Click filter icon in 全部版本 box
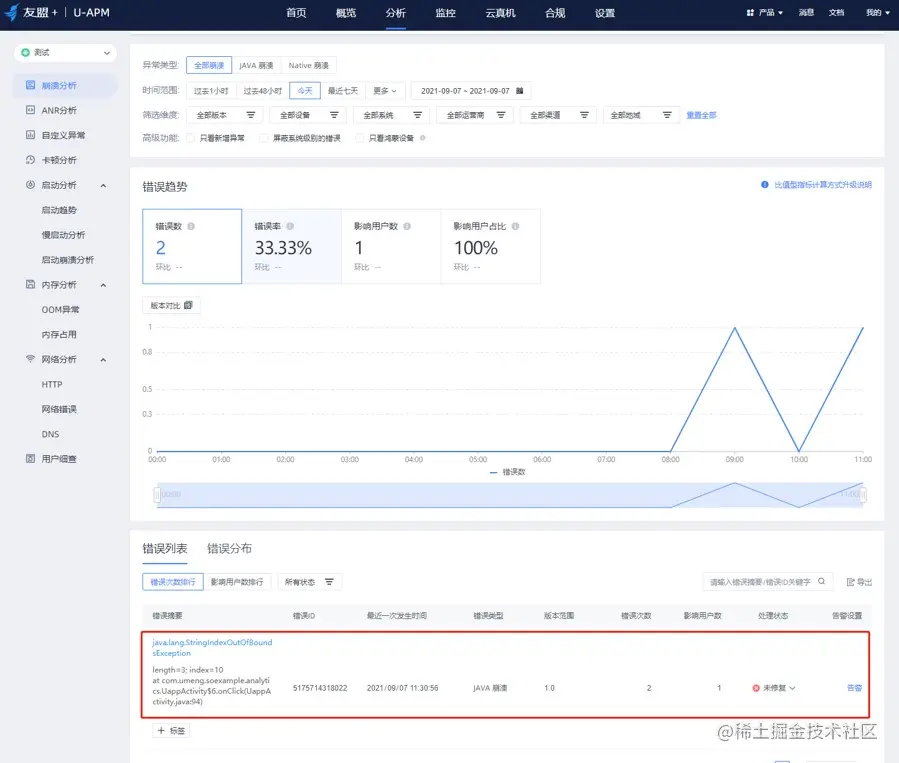Viewport: 899px width, 763px height. (x=251, y=115)
